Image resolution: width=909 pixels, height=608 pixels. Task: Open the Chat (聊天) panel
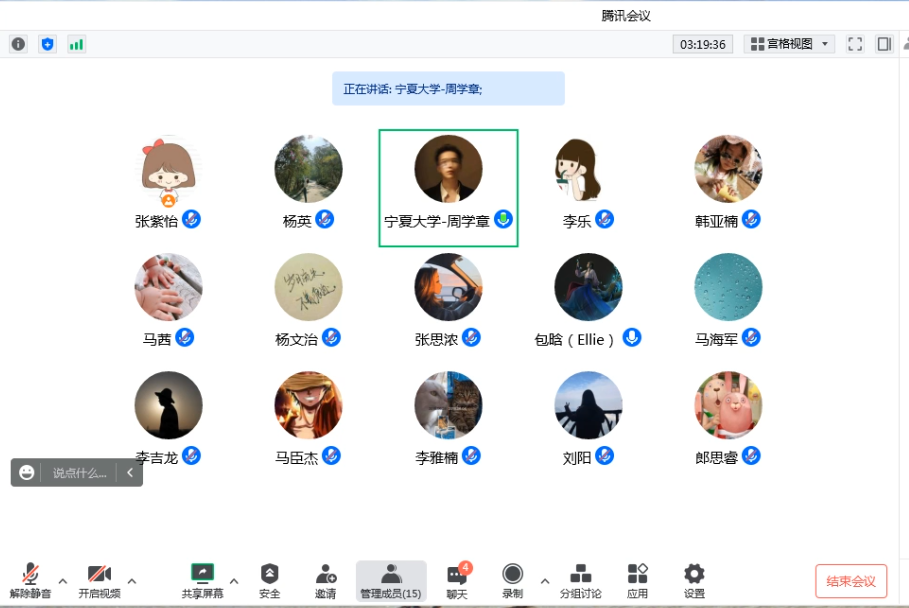point(457,580)
